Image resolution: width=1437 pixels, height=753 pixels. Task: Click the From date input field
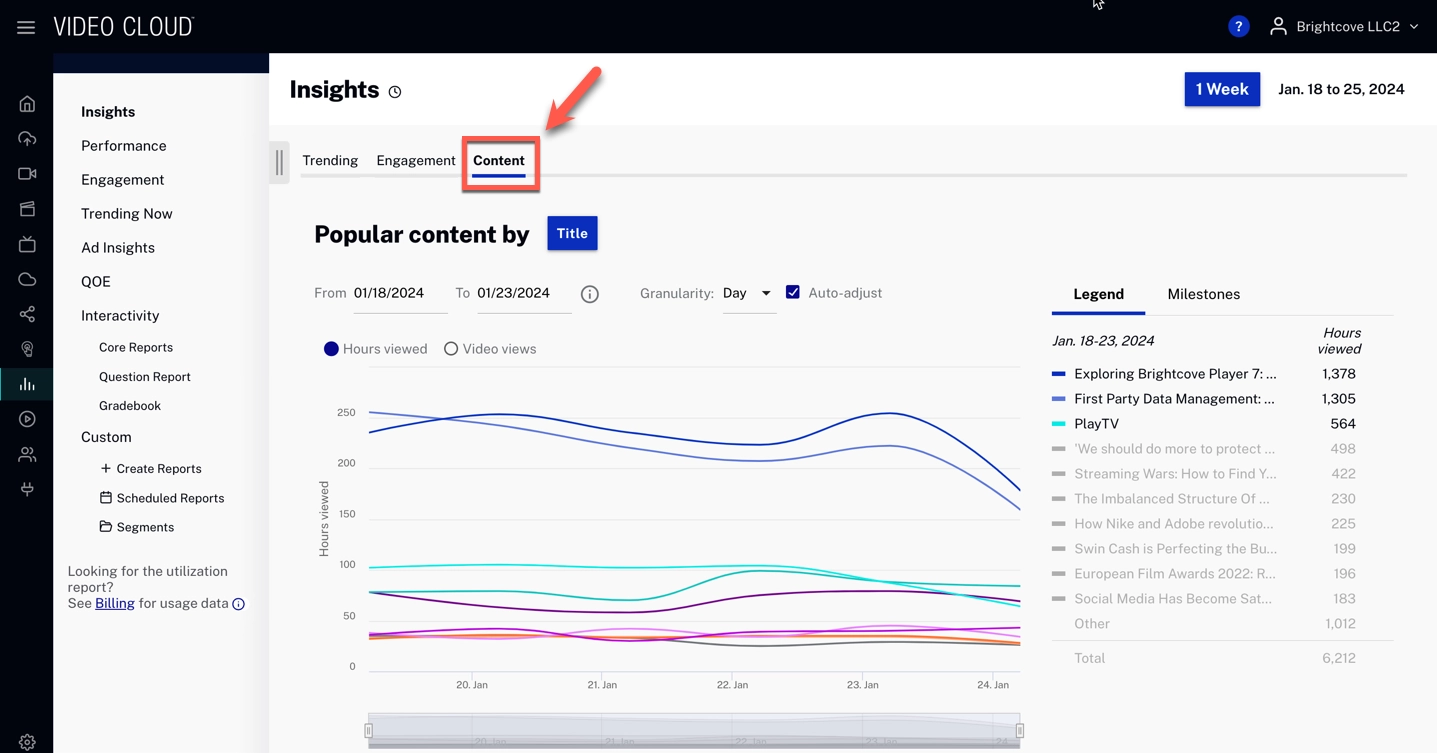click(390, 293)
